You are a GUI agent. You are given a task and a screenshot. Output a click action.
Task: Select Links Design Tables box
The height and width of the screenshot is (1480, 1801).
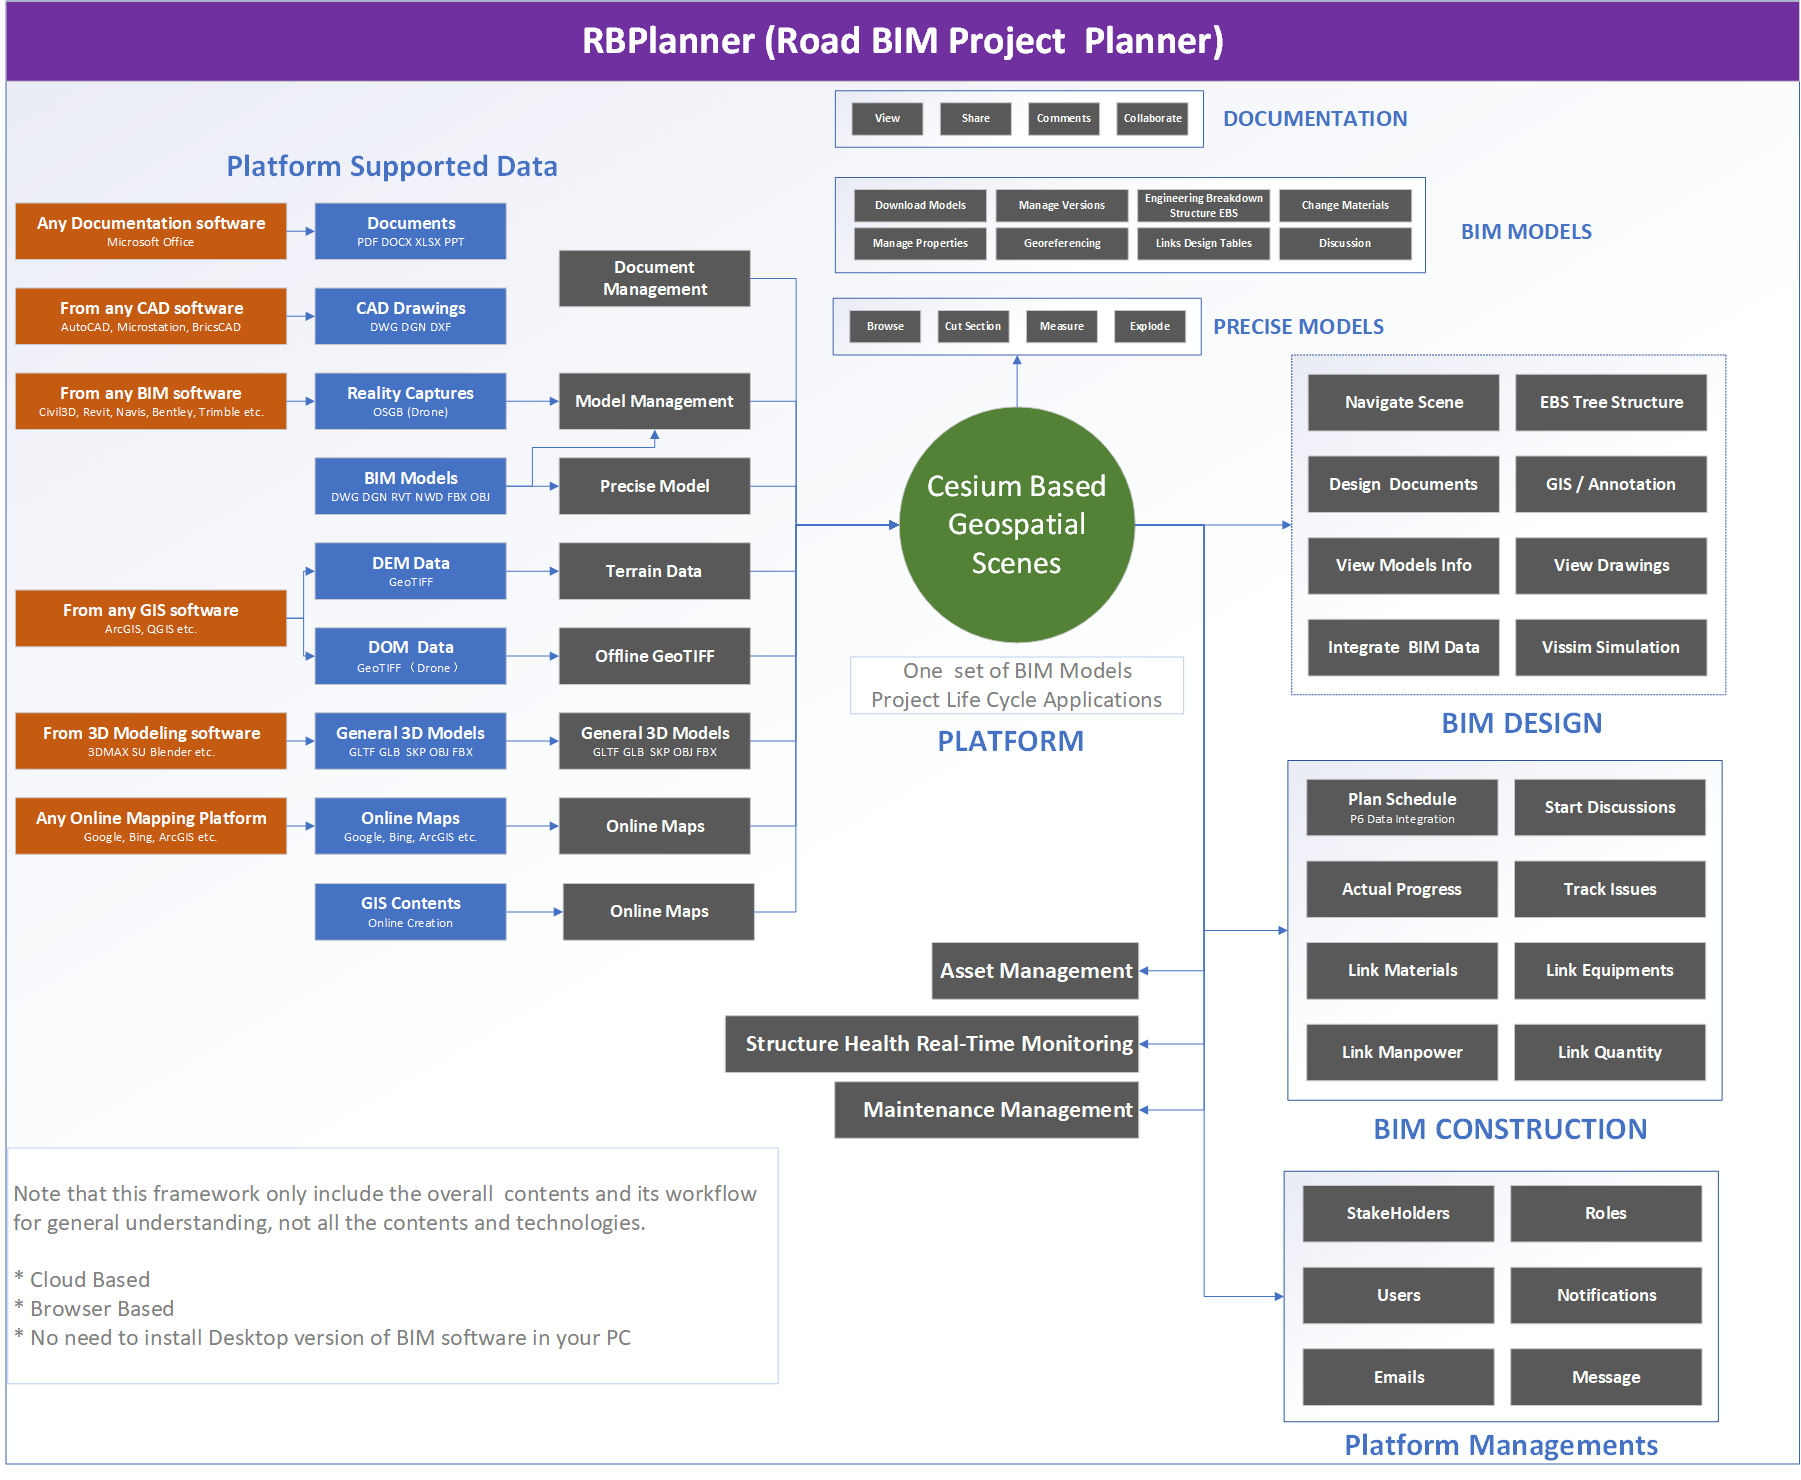pyautogui.click(x=1204, y=243)
